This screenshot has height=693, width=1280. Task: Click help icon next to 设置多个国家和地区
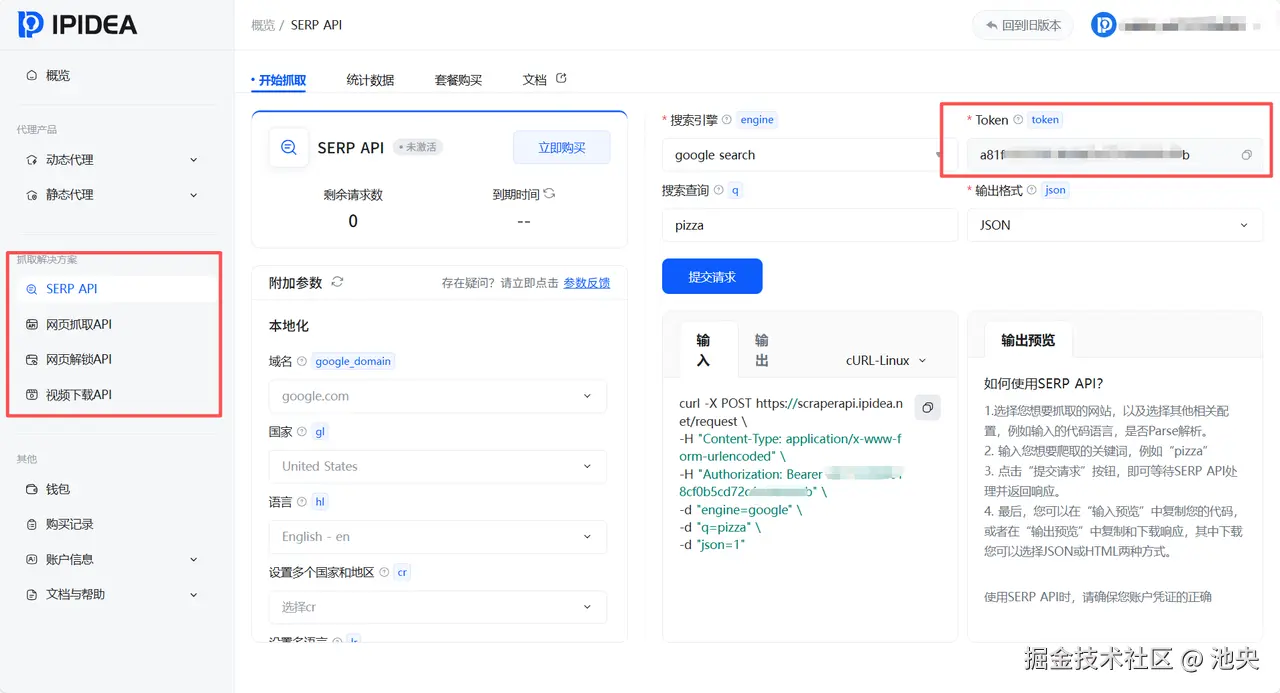384,572
